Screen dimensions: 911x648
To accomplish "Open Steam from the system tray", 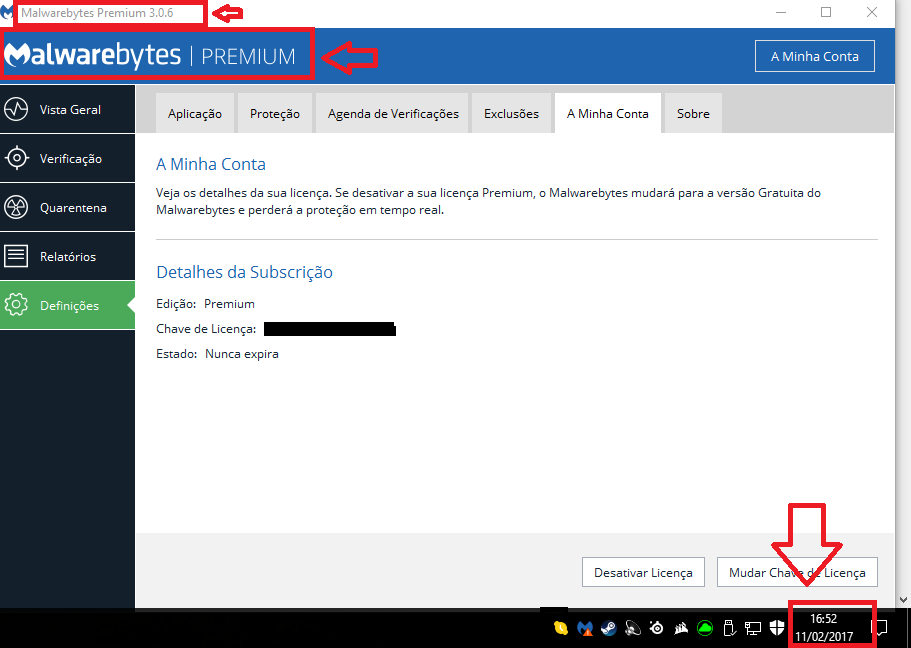I will pyautogui.click(x=609, y=628).
